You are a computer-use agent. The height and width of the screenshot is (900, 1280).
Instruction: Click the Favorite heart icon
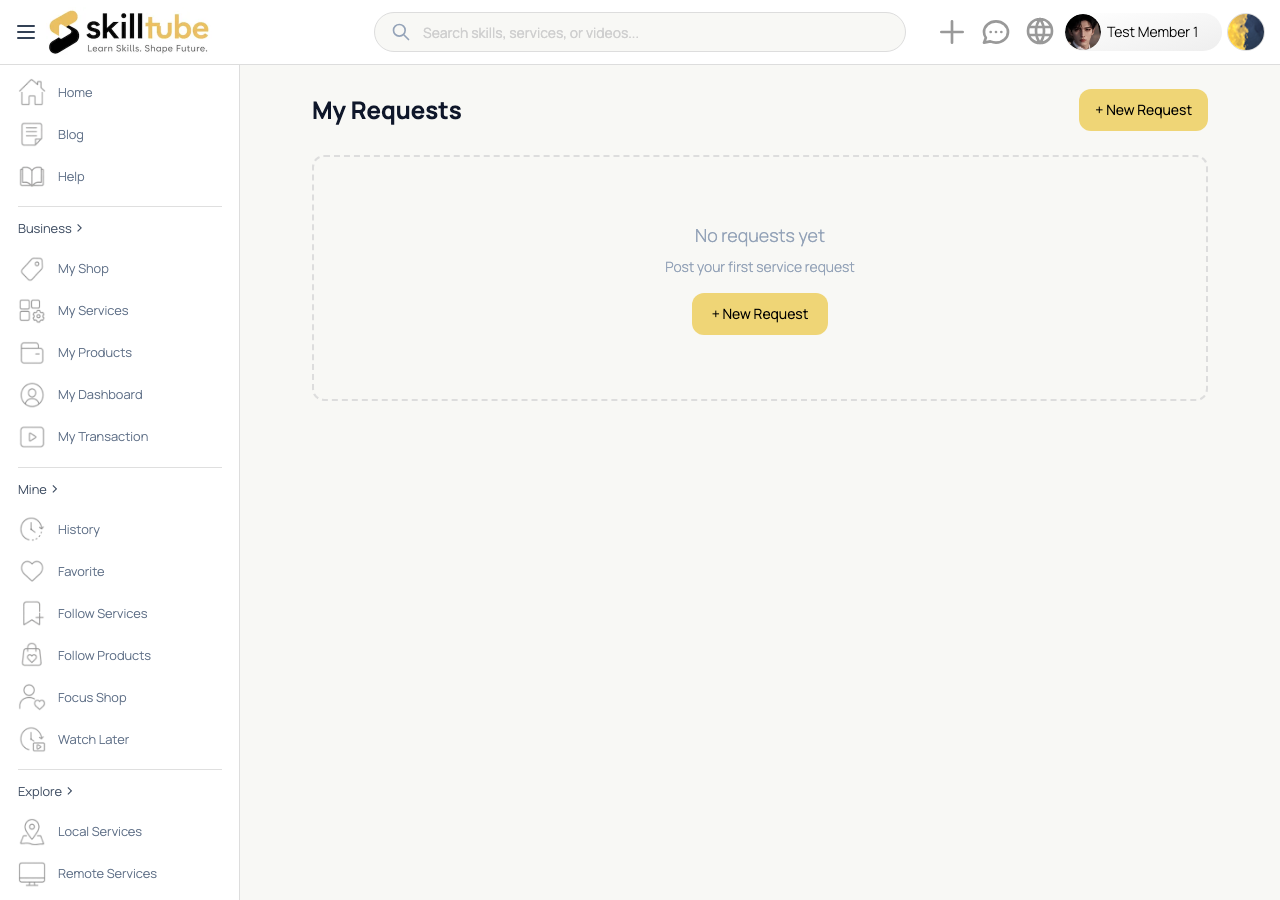pos(32,571)
